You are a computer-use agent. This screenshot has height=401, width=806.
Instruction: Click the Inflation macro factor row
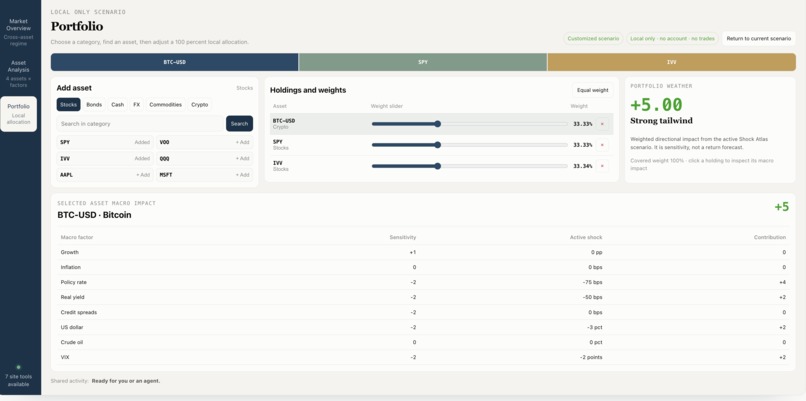(x=423, y=267)
